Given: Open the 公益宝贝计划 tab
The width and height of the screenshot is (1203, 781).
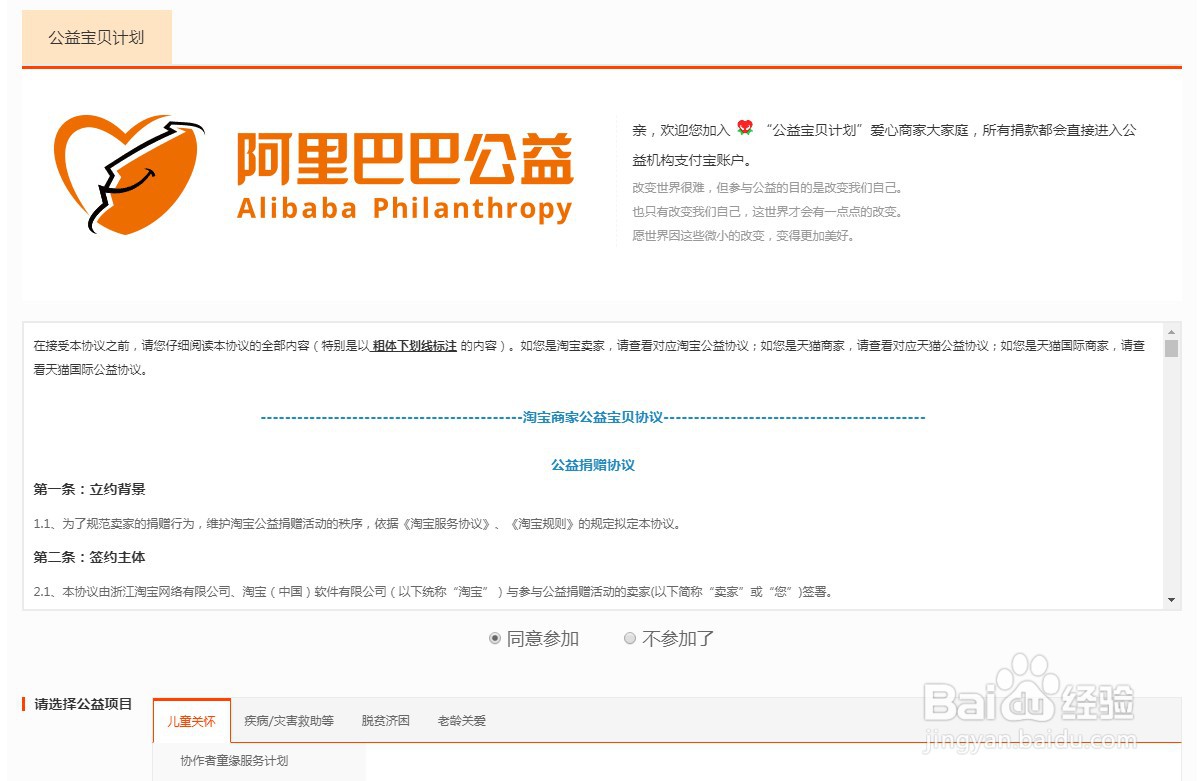Looking at the screenshot, I should point(97,37).
